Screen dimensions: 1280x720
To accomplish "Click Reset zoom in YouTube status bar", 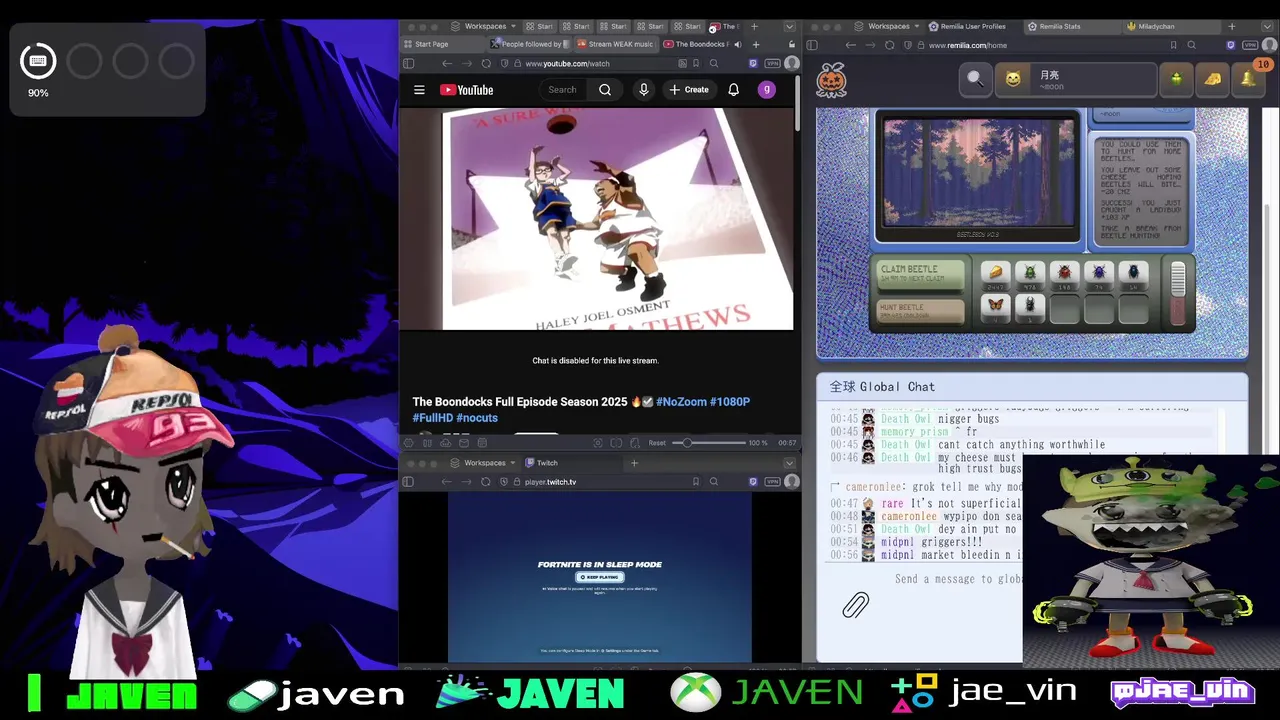I will coord(657,443).
